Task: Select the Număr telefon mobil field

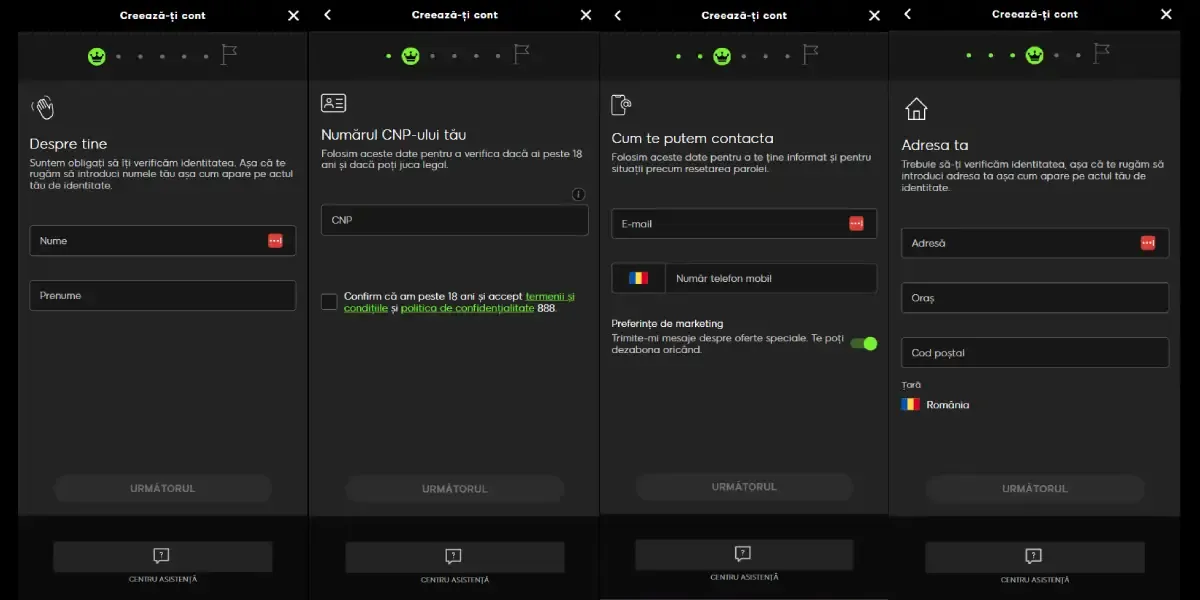Action: (770, 278)
